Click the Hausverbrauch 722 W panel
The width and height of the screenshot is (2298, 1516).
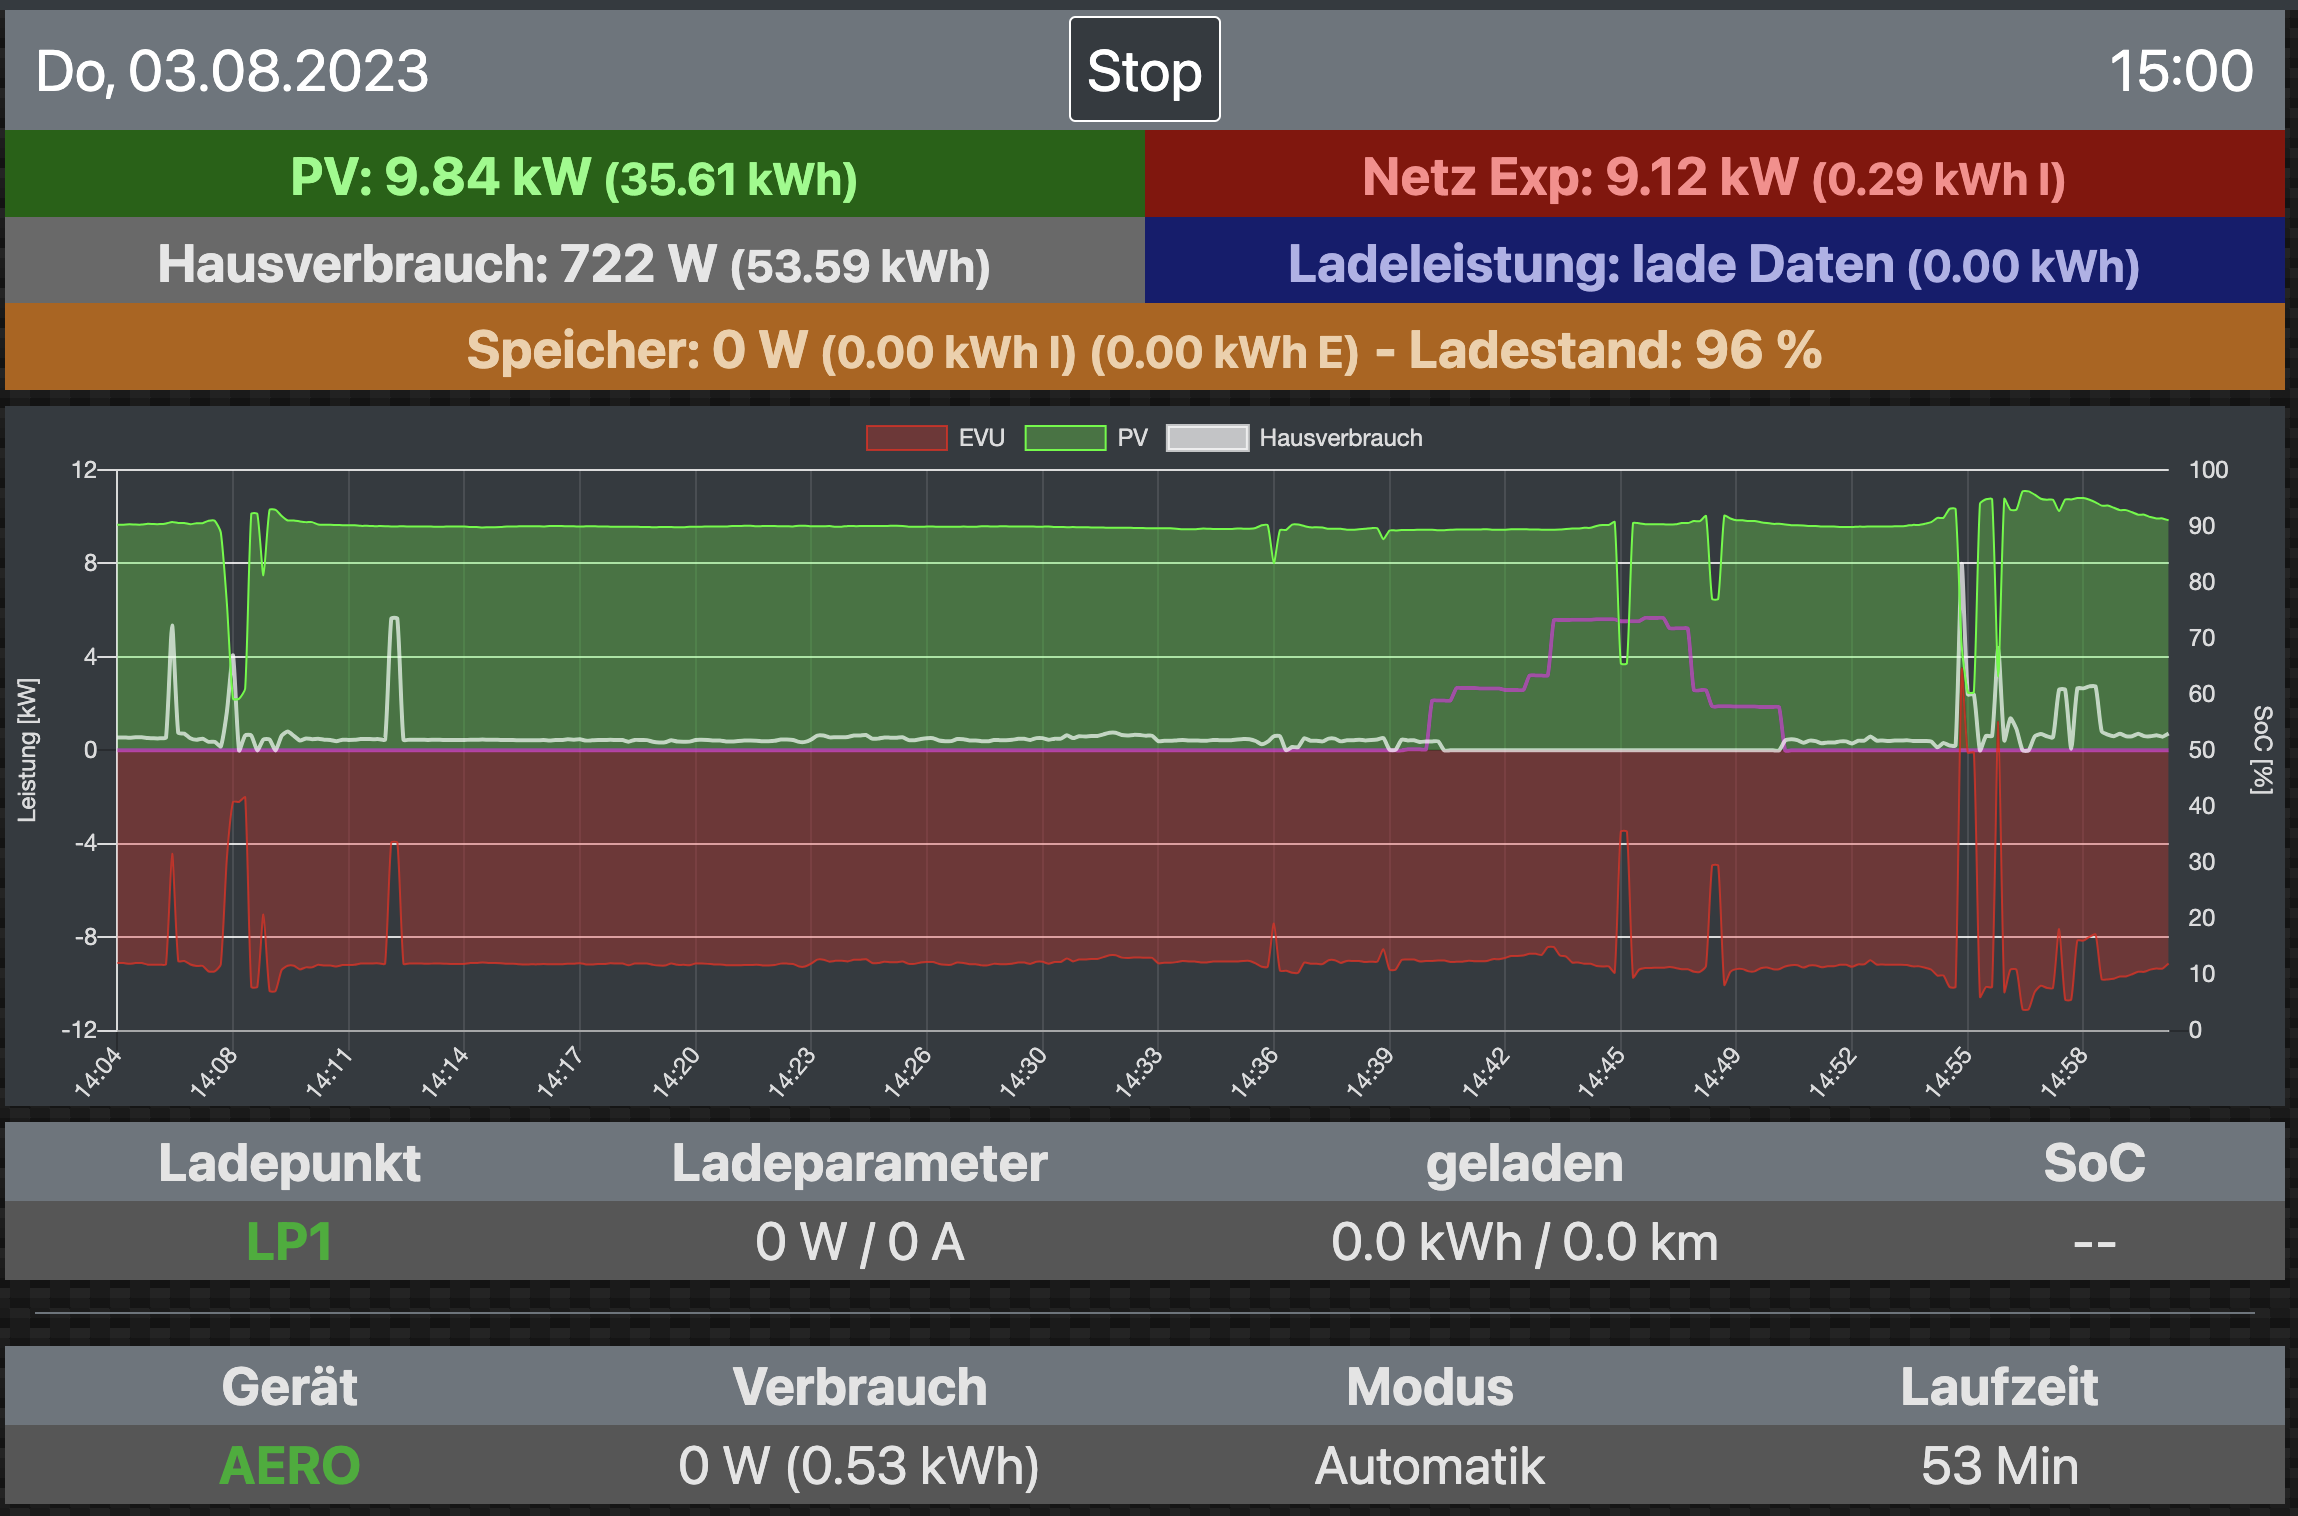(x=574, y=263)
